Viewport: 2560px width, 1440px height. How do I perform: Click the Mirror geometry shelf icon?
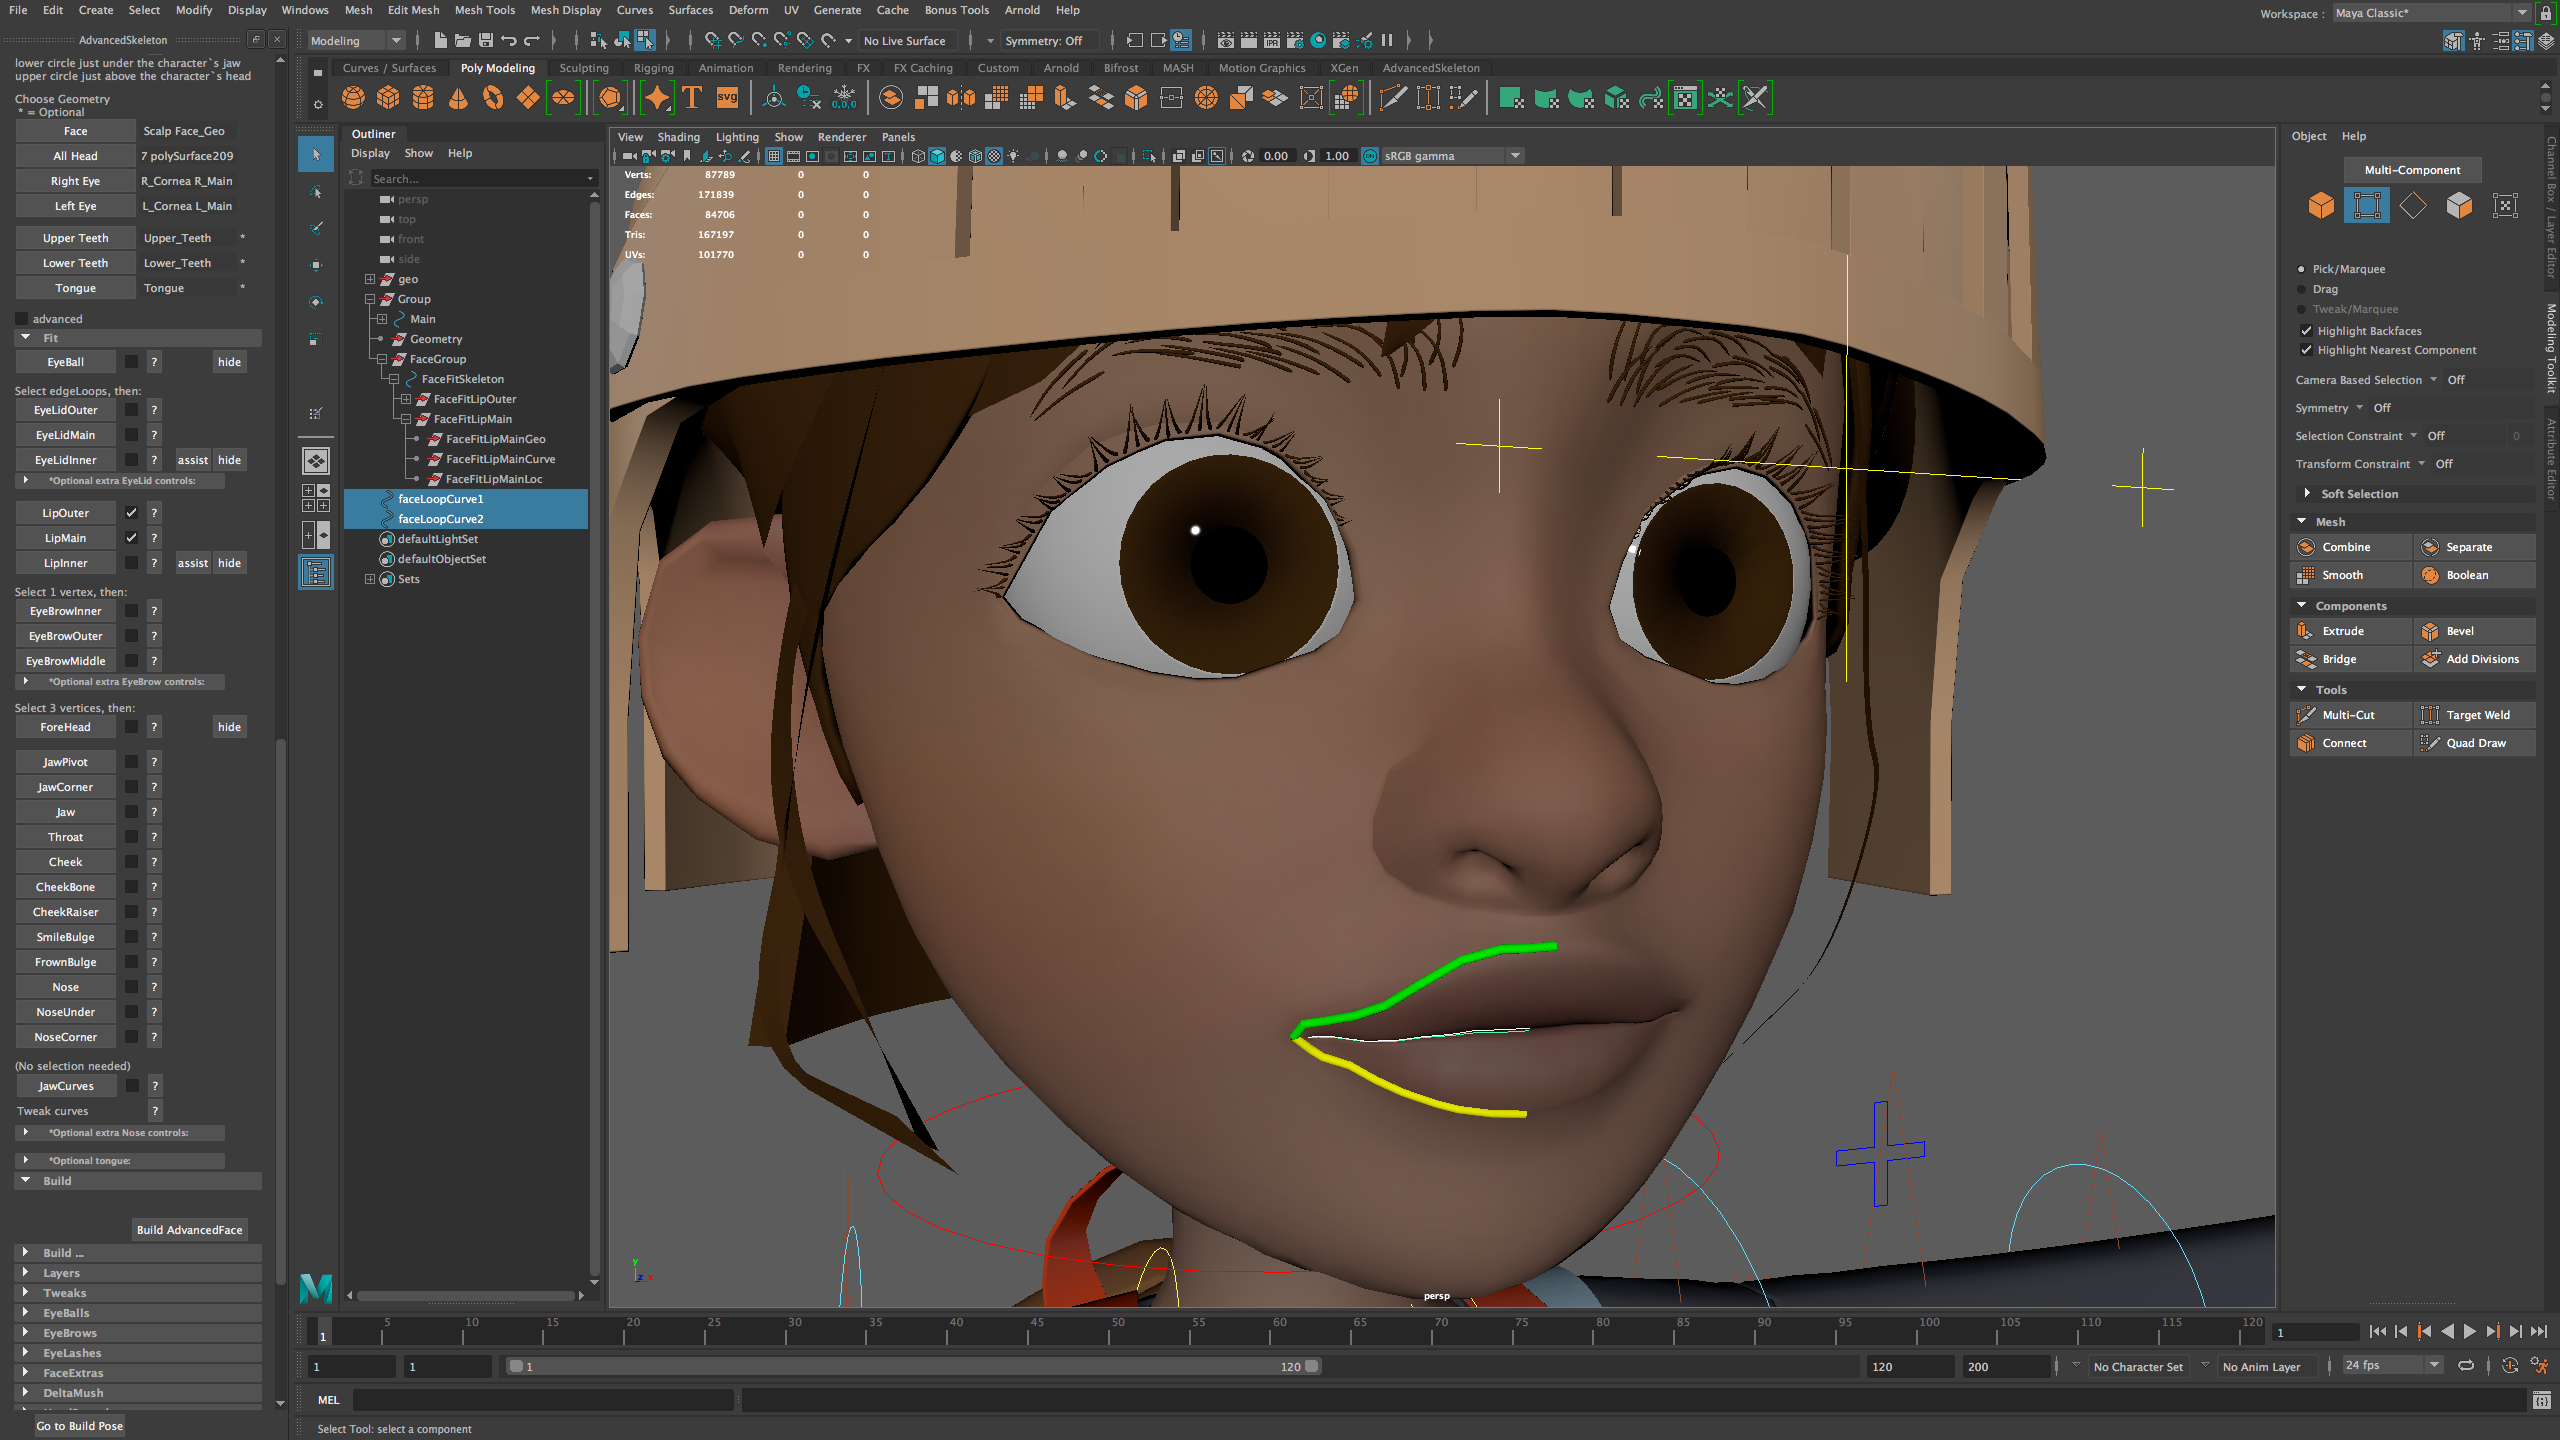[961, 98]
